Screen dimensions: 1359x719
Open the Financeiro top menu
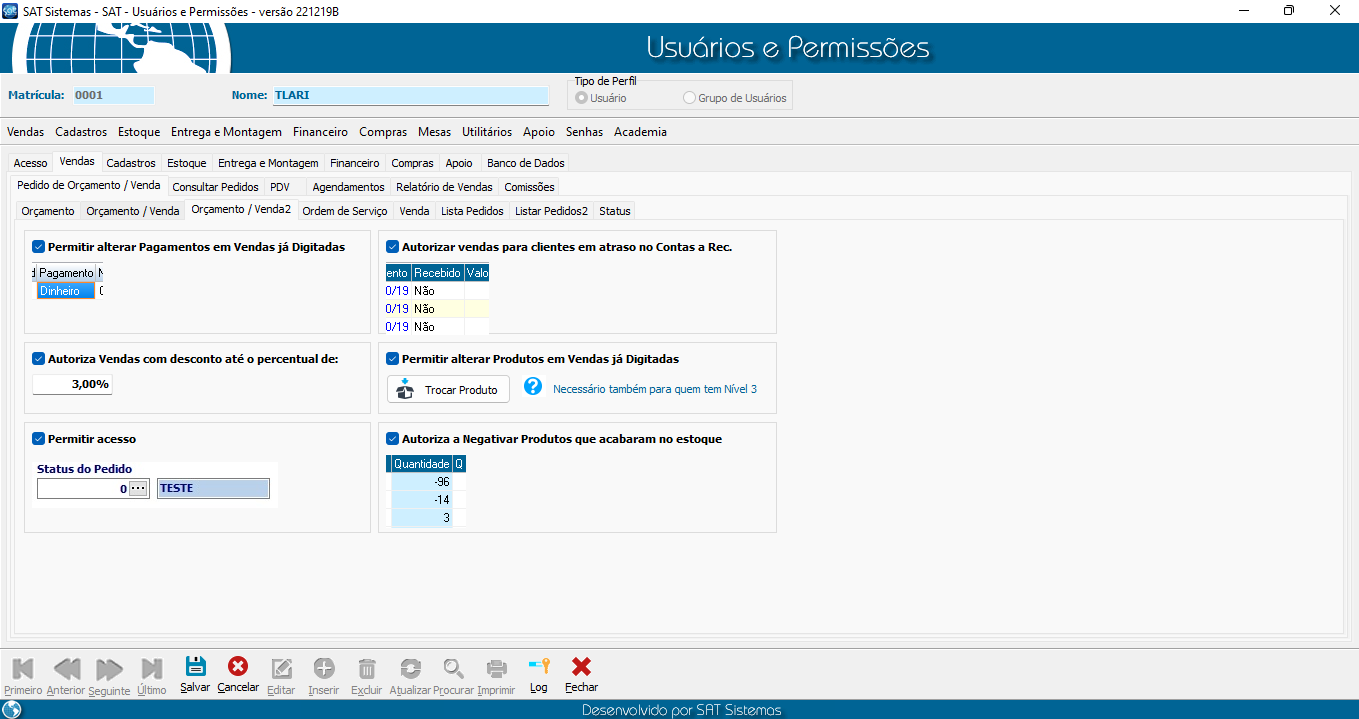(320, 132)
